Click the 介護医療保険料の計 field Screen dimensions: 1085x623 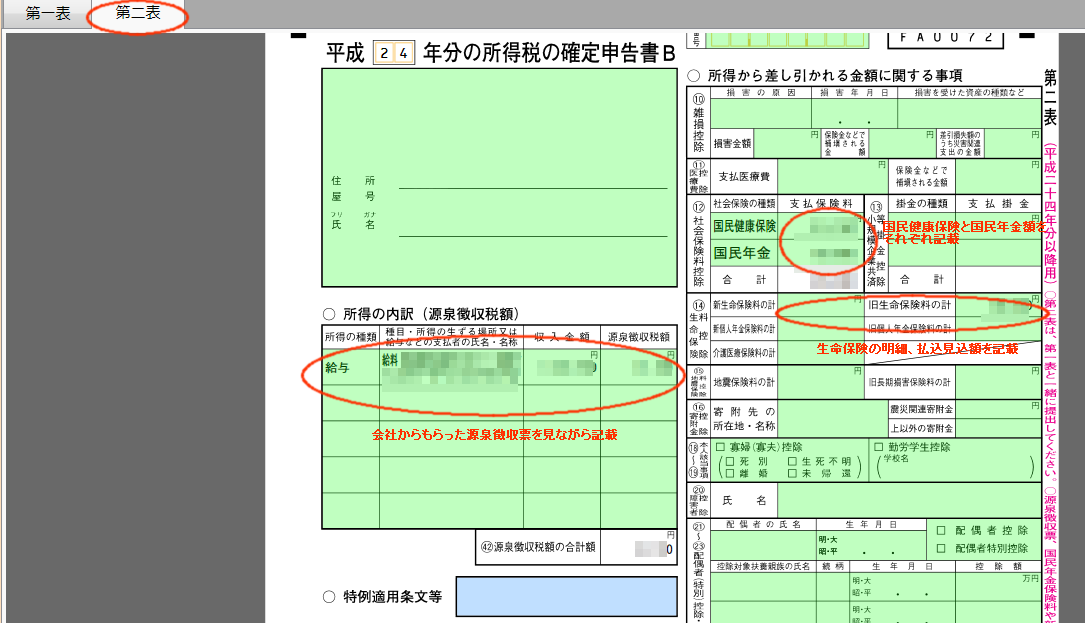point(821,352)
